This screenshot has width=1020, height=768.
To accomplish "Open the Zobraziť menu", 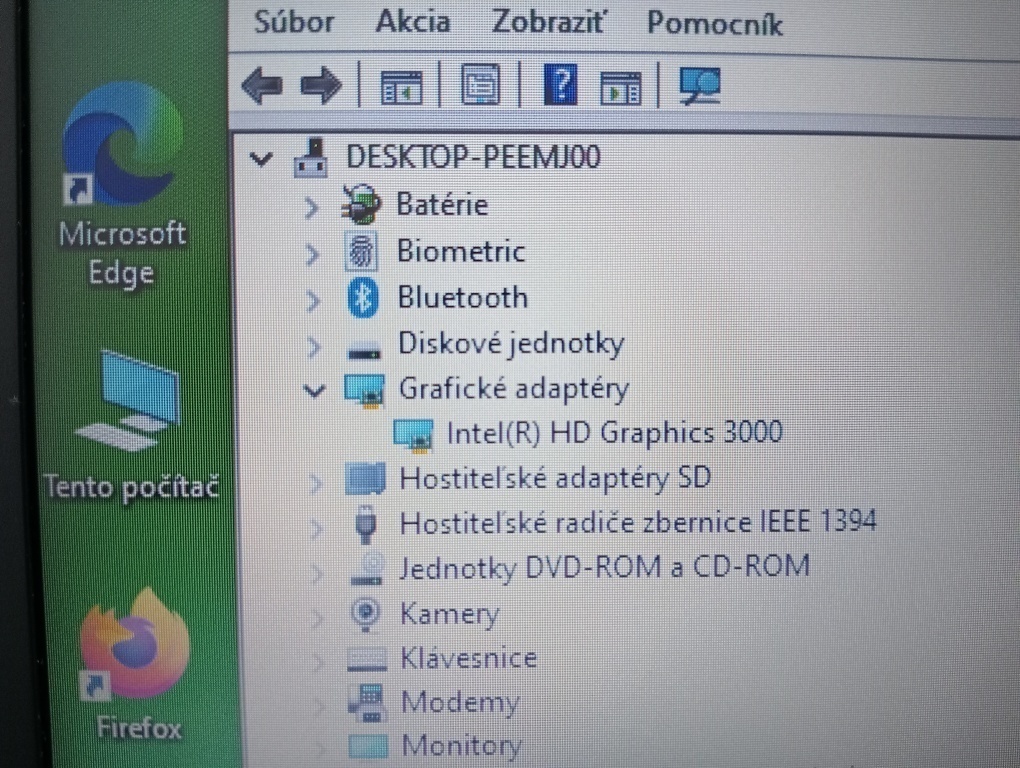I will pyautogui.click(x=546, y=23).
